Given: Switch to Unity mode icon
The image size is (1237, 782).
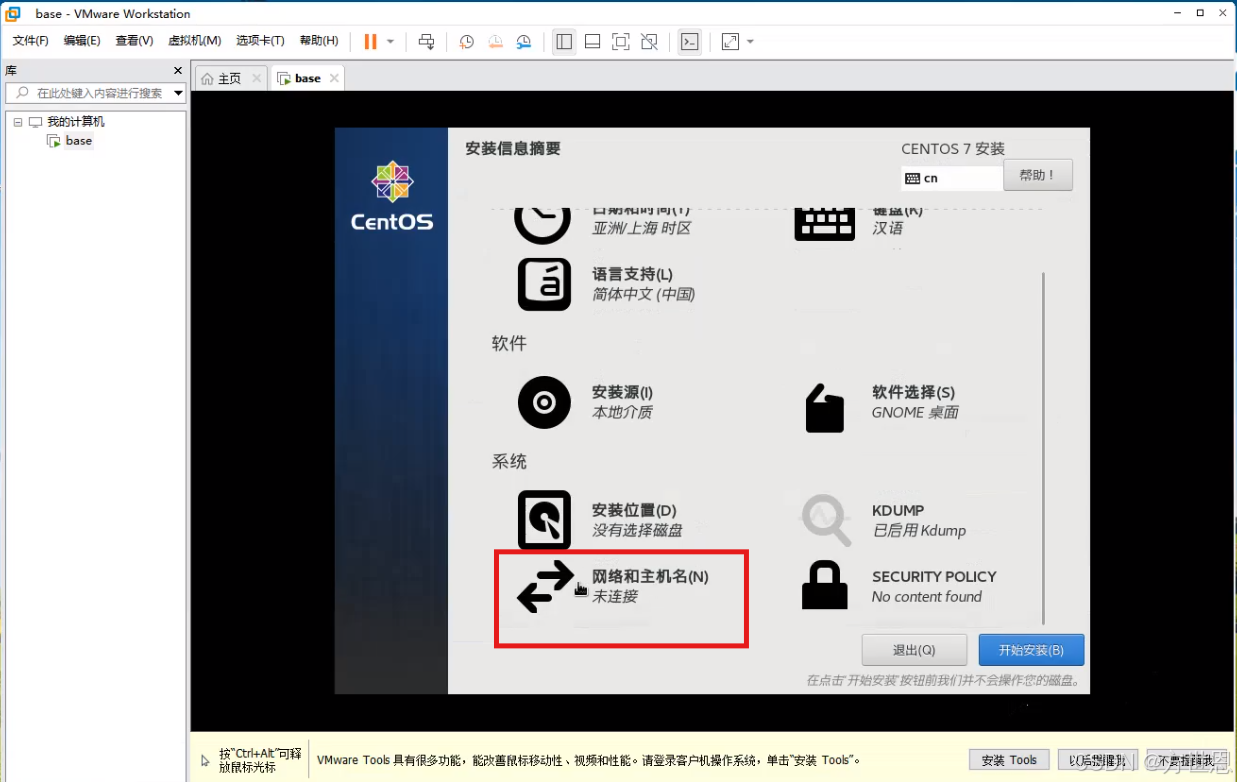Looking at the screenshot, I should pyautogui.click(x=649, y=41).
